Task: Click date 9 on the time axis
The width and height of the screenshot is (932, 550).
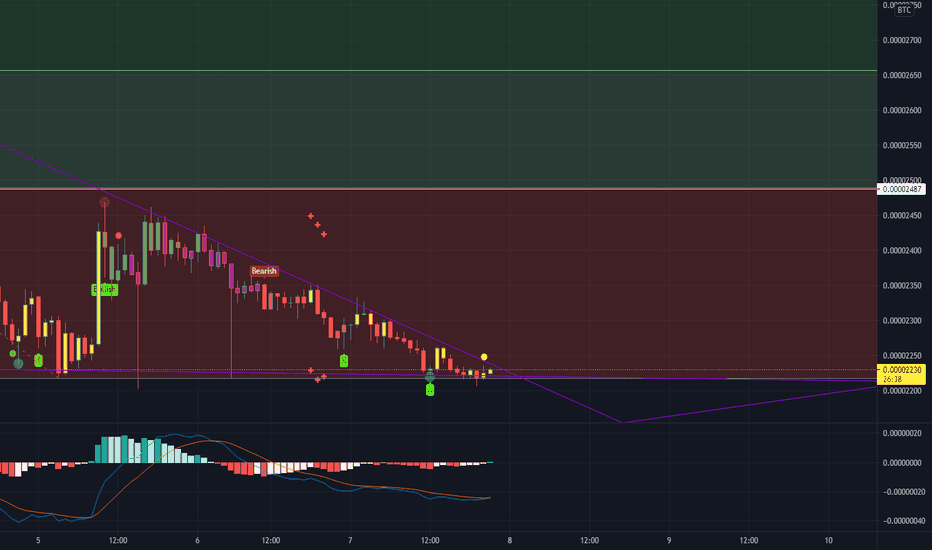Action: click(669, 540)
